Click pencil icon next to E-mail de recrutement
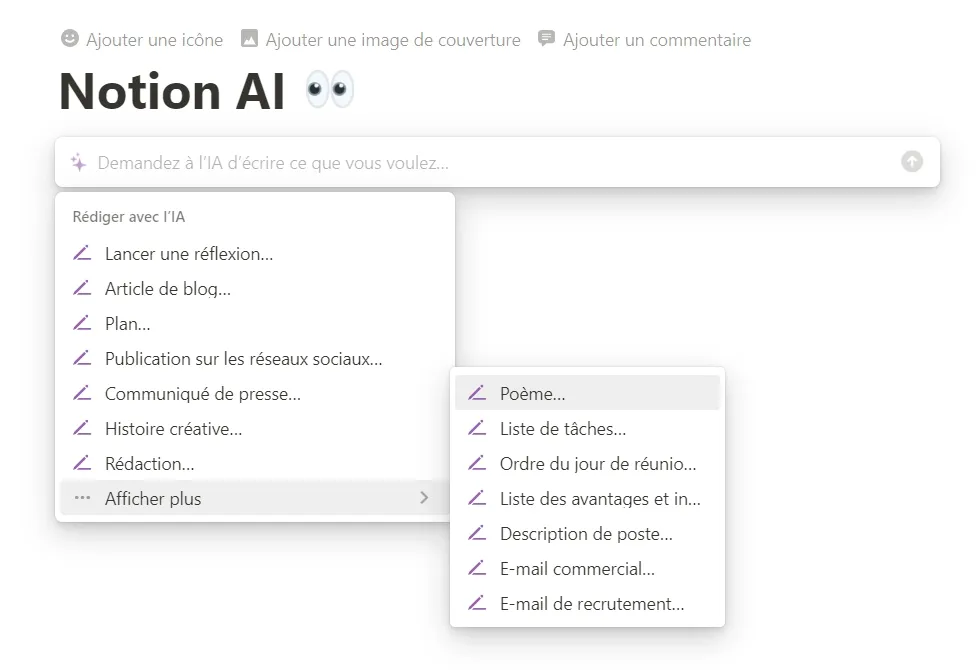The image size is (980, 670). pos(477,603)
